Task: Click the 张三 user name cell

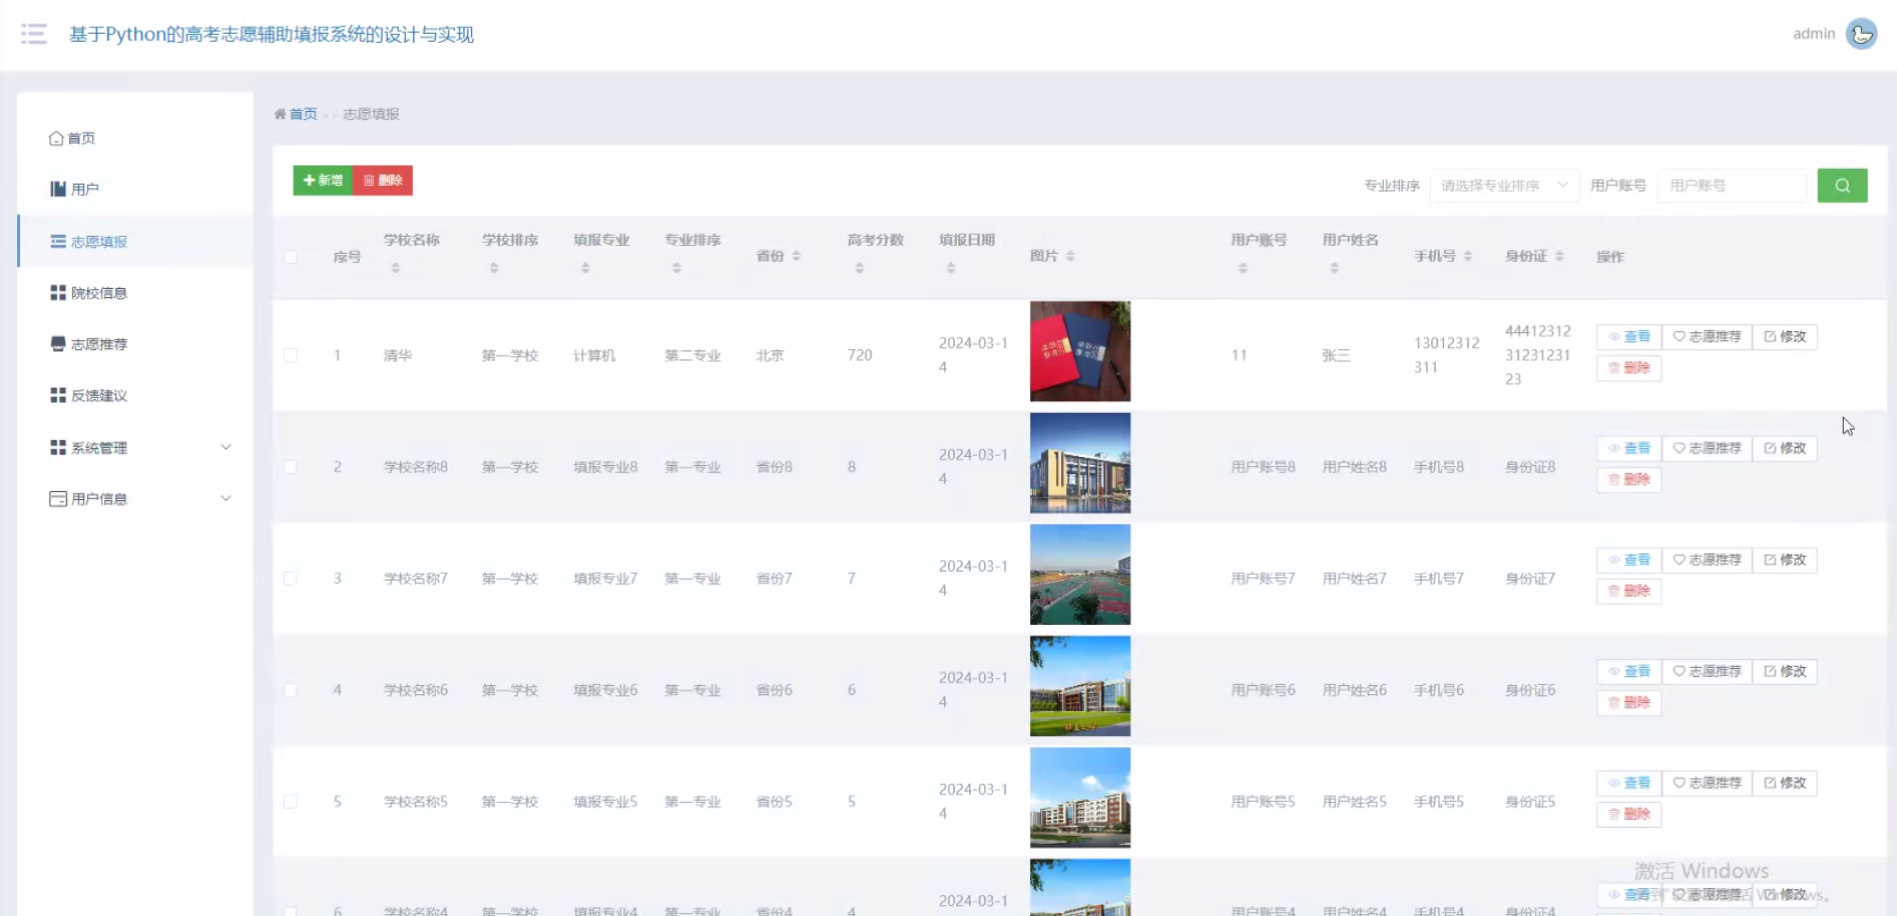Action: pos(1336,355)
